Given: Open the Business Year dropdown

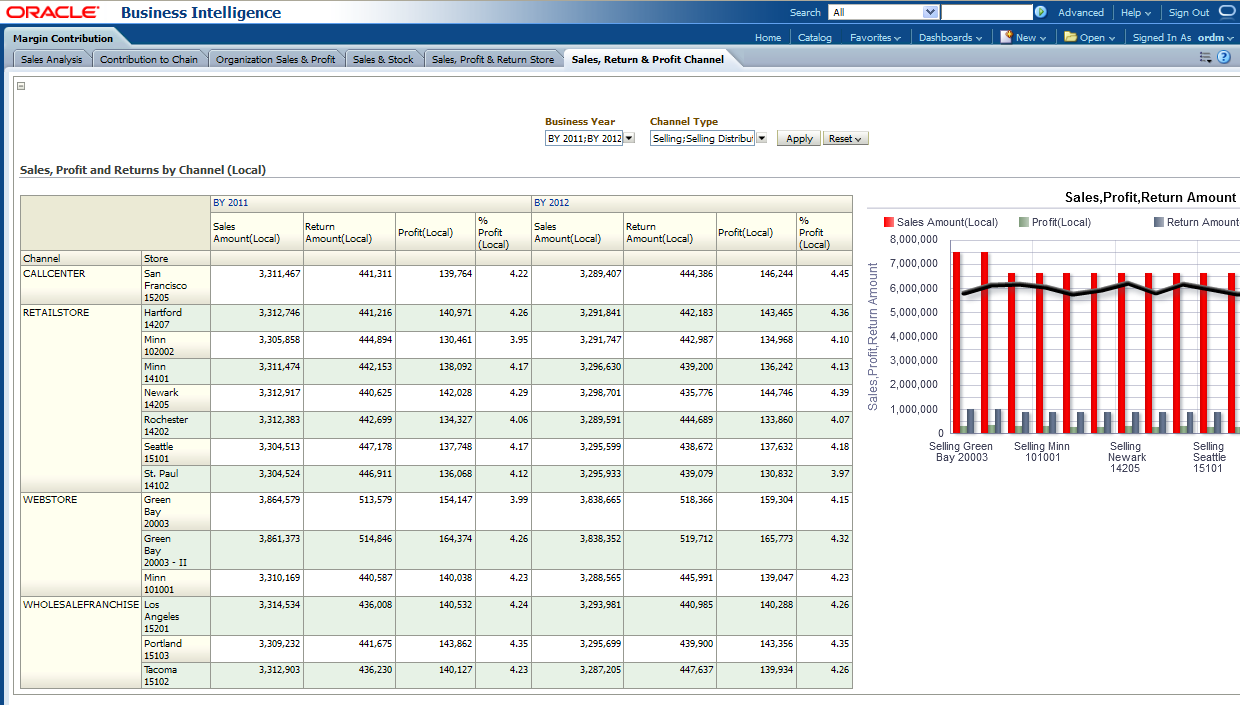Looking at the screenshot, I should tap(629, 139).
